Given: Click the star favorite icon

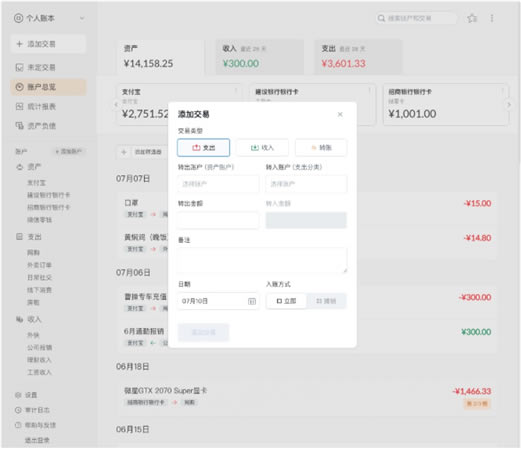Looking at the screenshot, I should coord(472,18).
